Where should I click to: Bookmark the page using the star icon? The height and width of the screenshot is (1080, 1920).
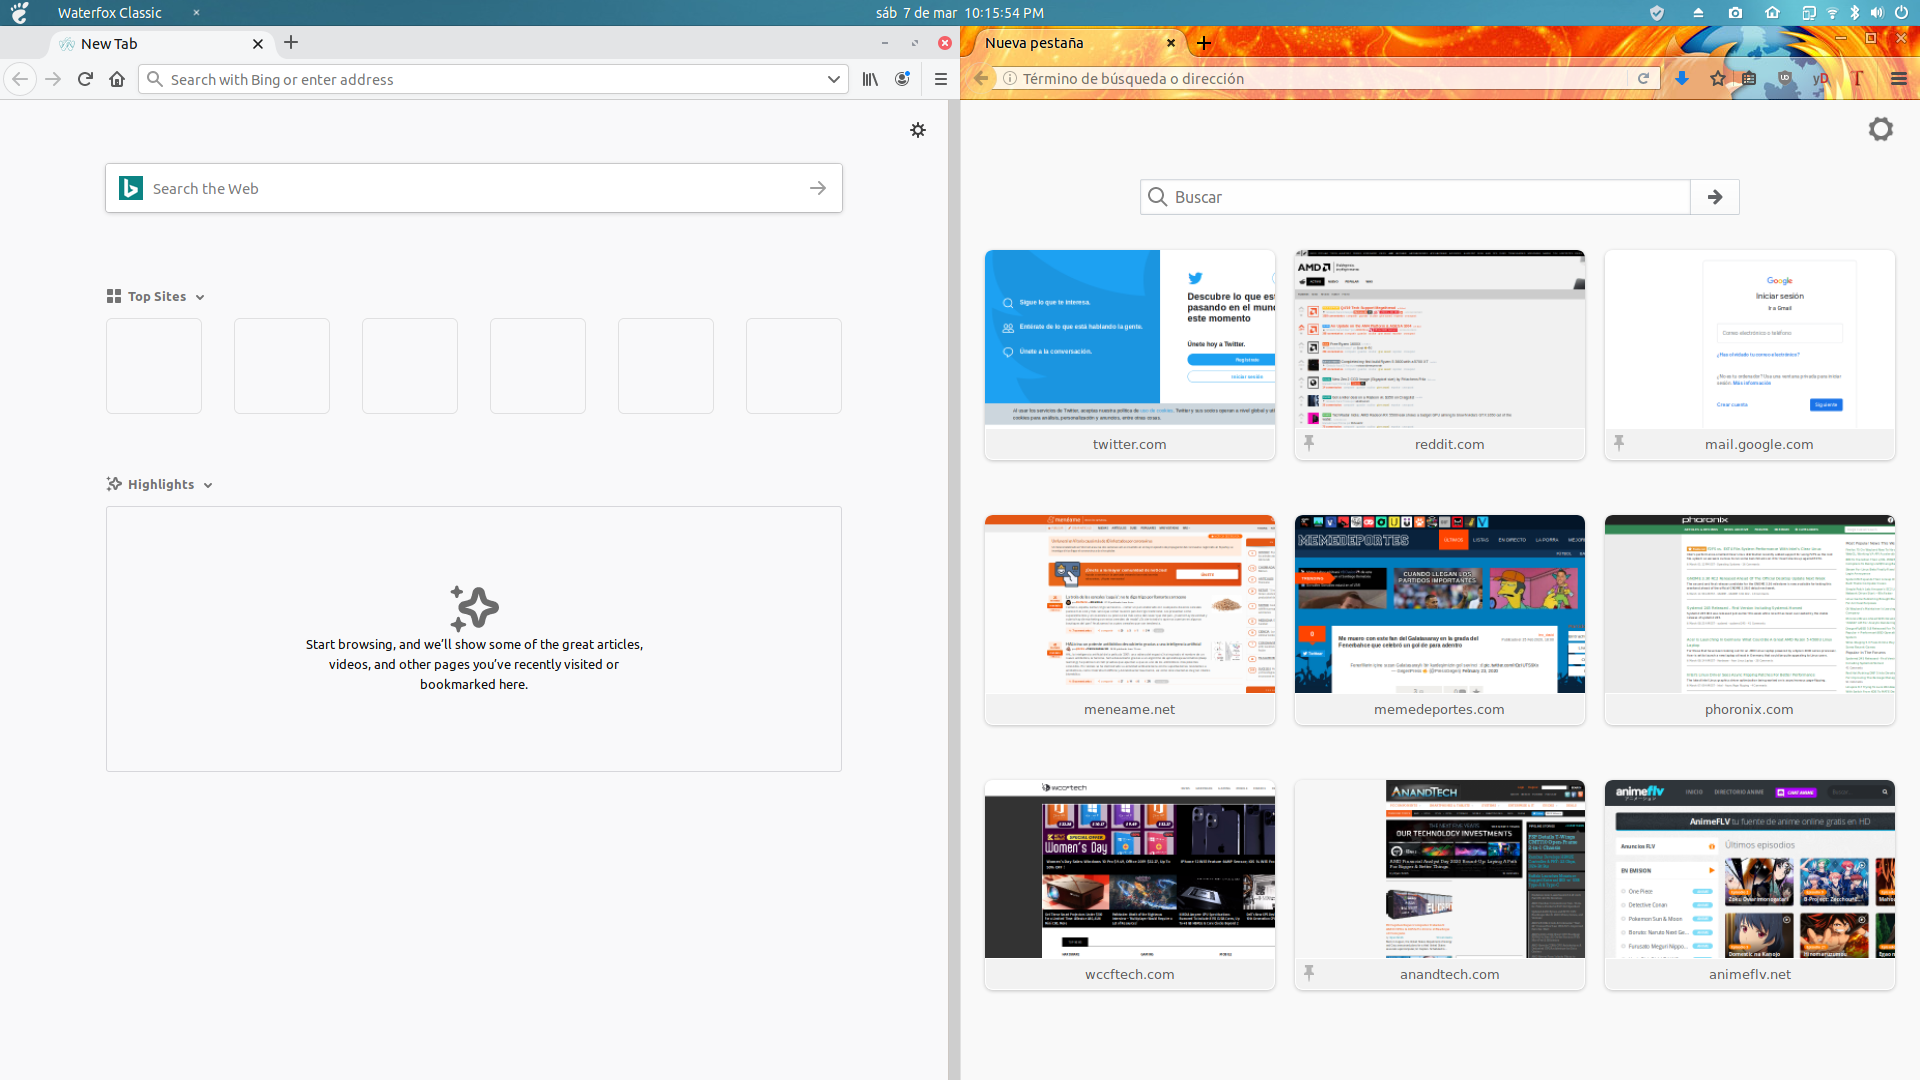1719,78
